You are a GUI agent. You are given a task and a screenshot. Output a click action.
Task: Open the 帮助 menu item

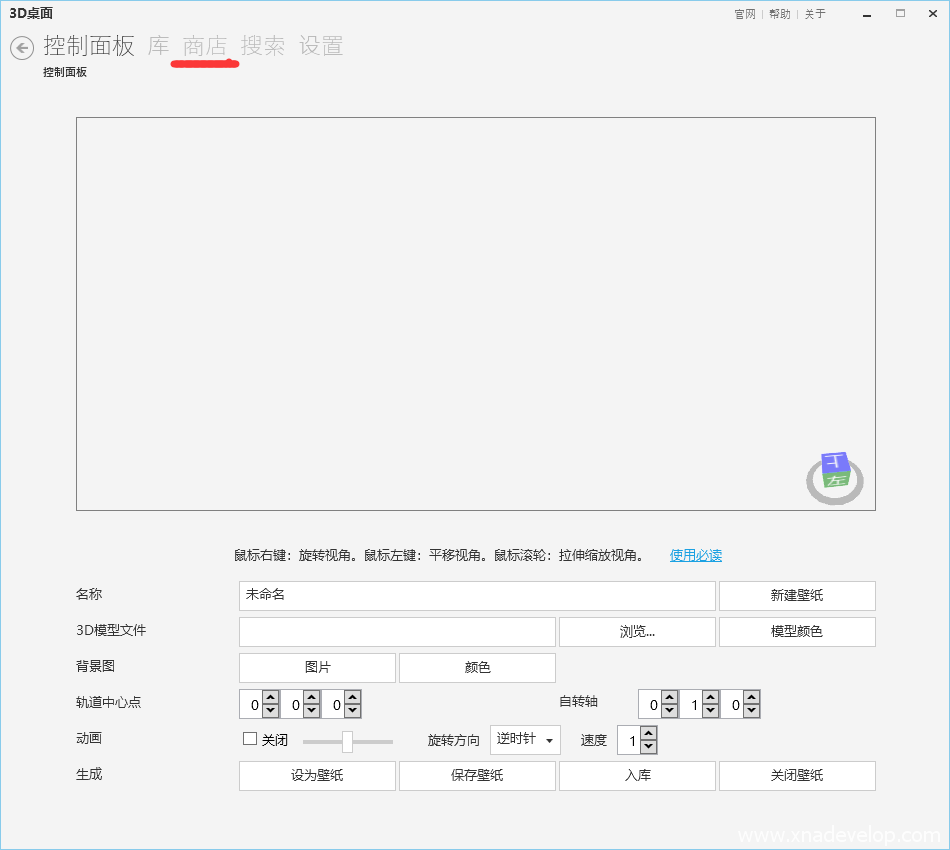pos(779,14)
